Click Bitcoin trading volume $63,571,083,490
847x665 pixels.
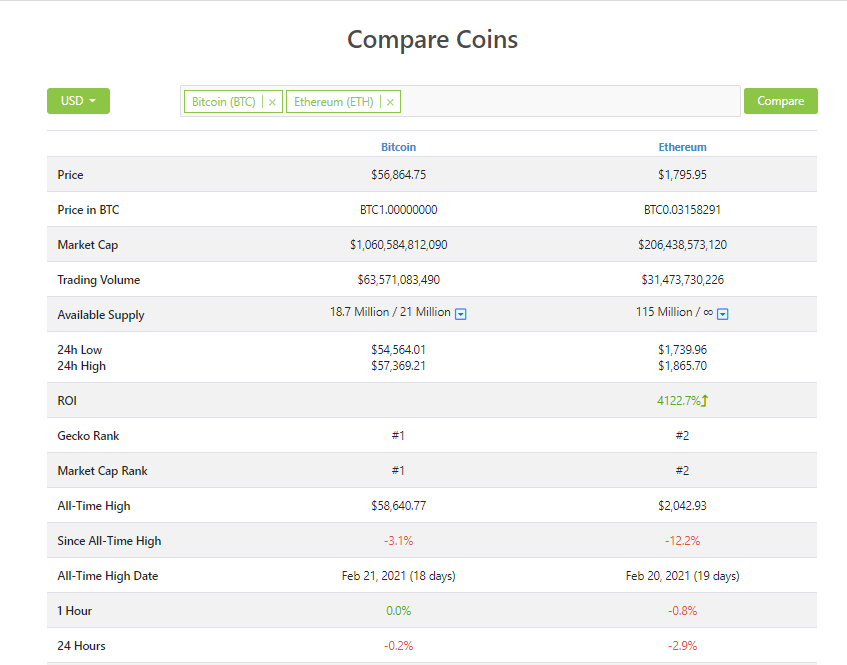click(399, 280)
